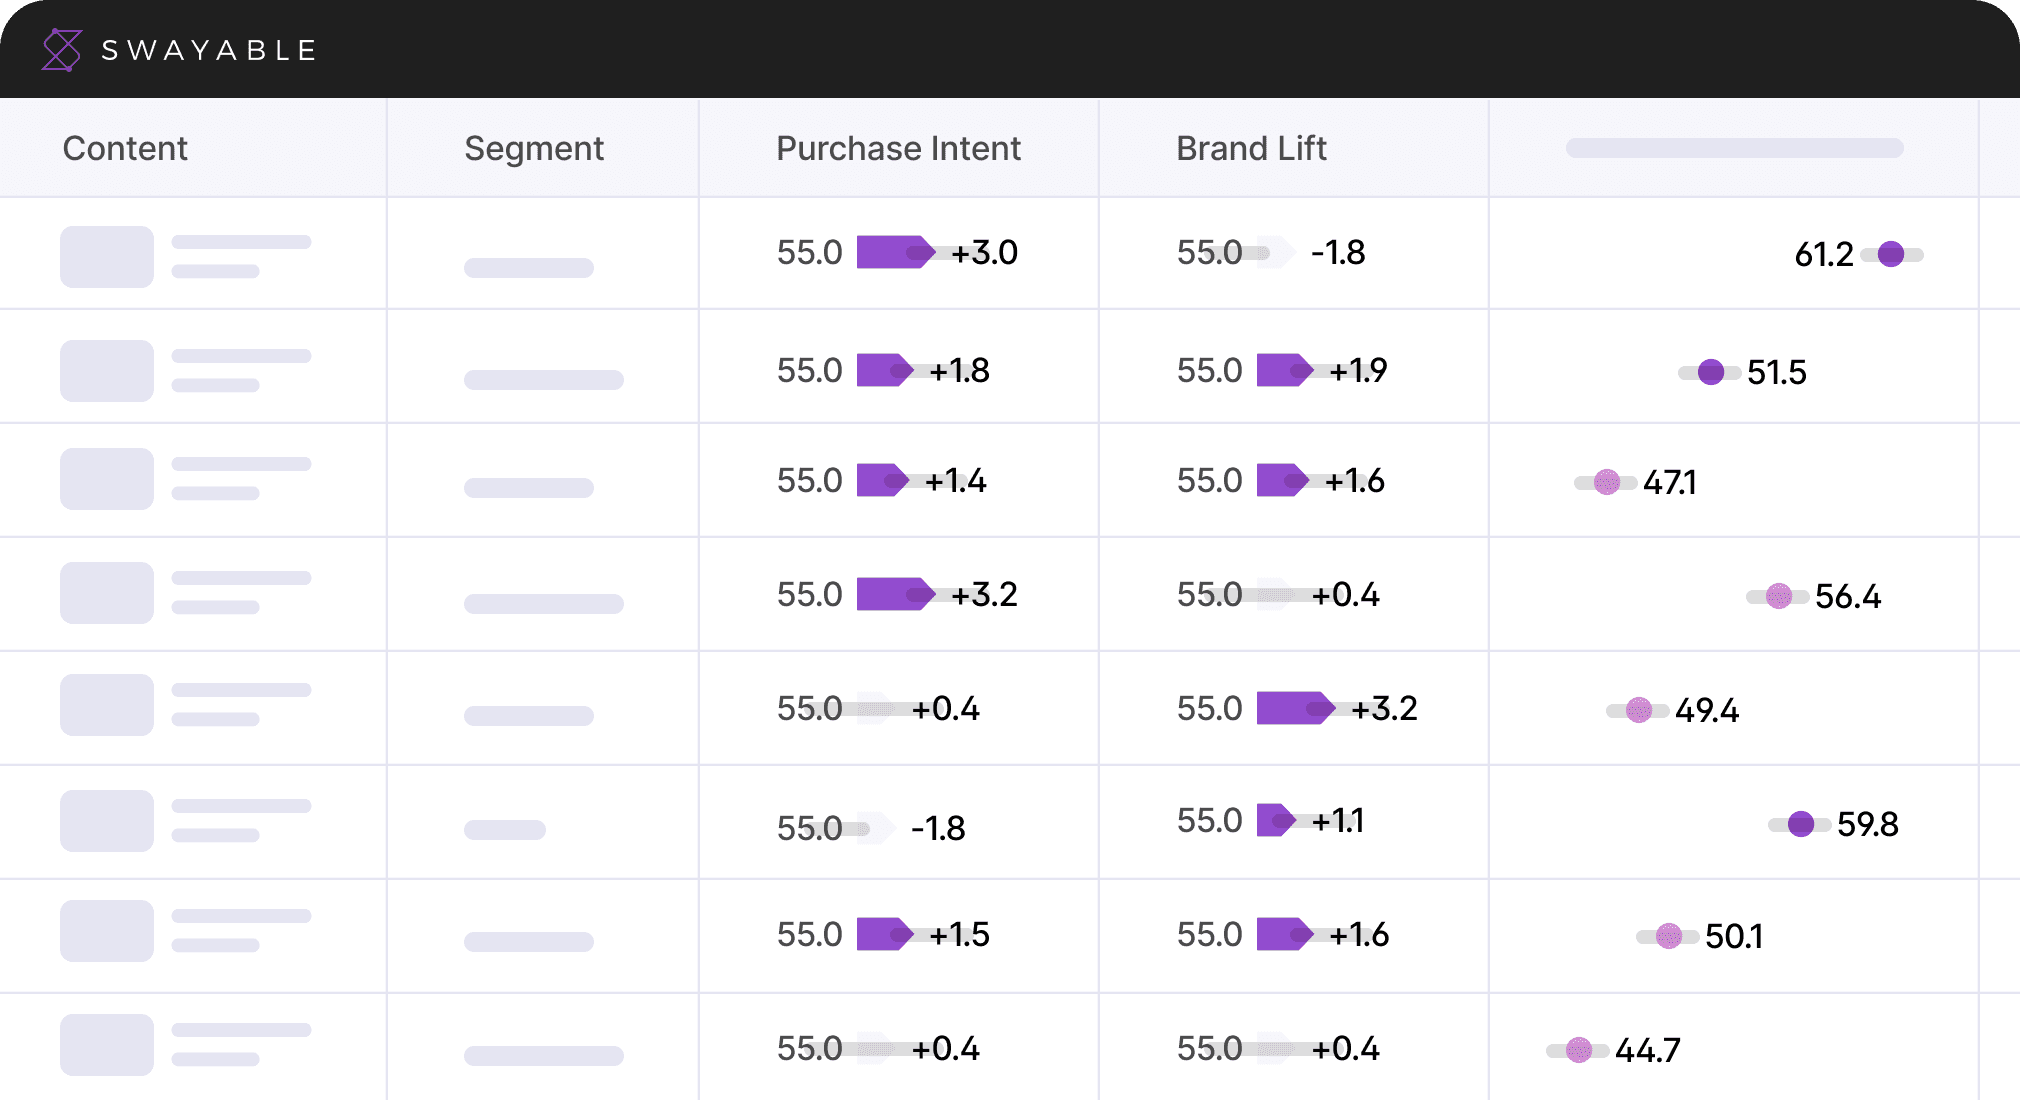Click the dark purple dot at 59.8
This screenshot has height=1100, width=2020.
click(x=1801, y=824)
